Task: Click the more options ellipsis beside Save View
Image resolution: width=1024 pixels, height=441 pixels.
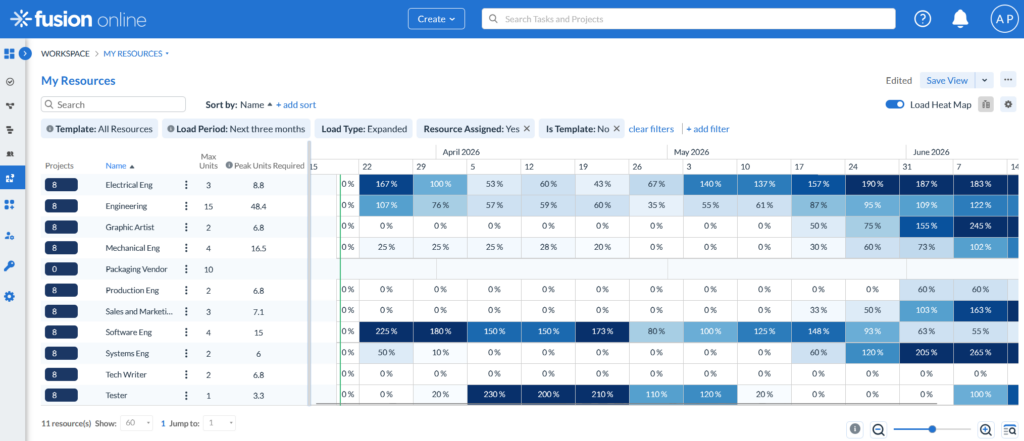Action: [x=1008, y=80]
